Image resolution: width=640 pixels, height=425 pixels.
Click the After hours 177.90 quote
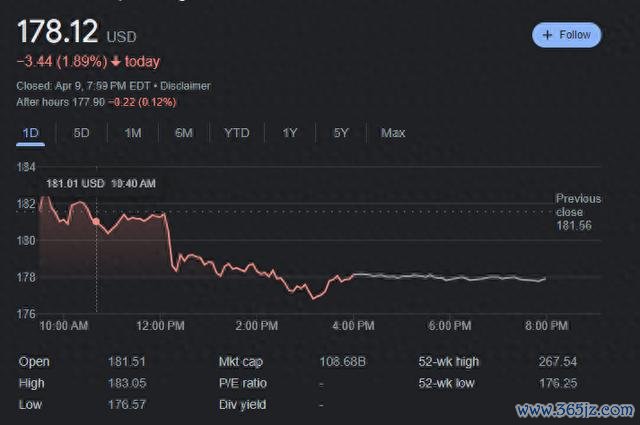coord(96,101)
